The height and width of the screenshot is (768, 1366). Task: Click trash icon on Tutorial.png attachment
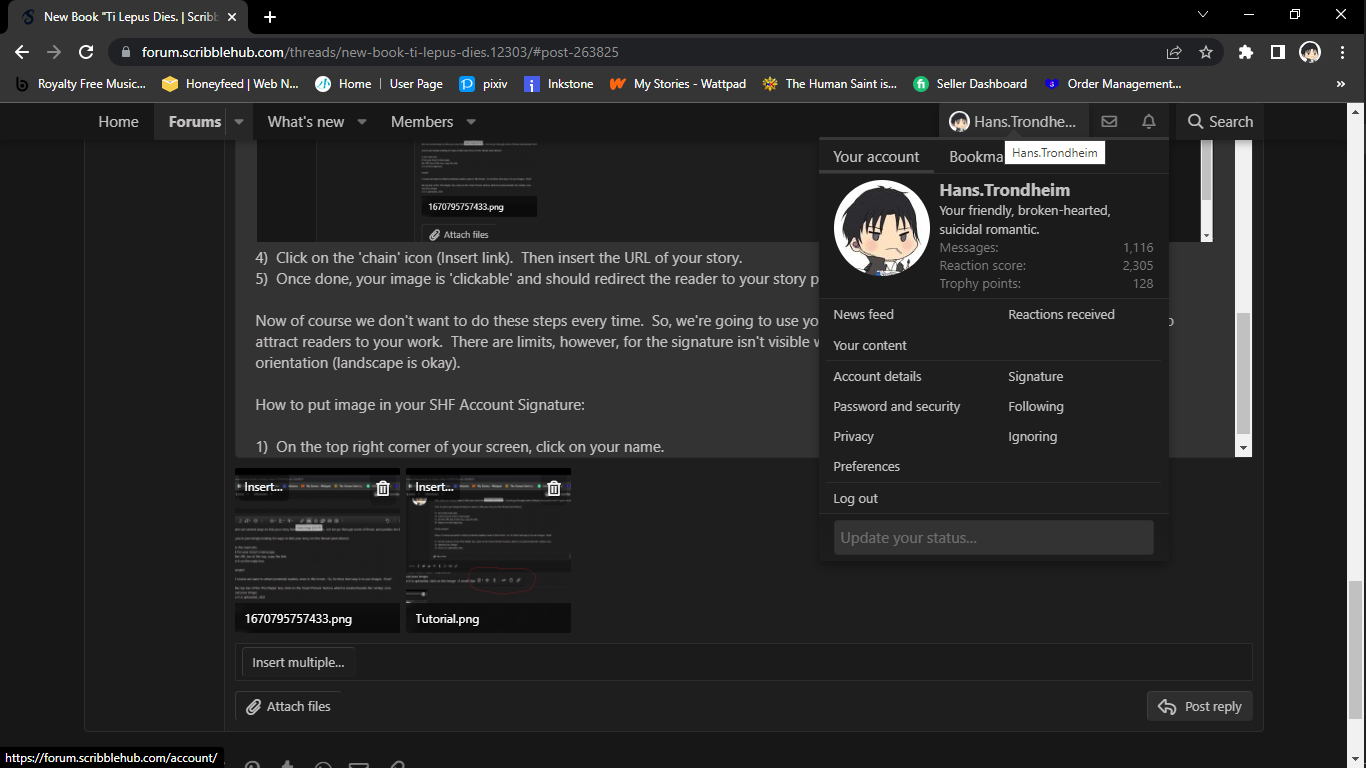(x=553, y=488)
